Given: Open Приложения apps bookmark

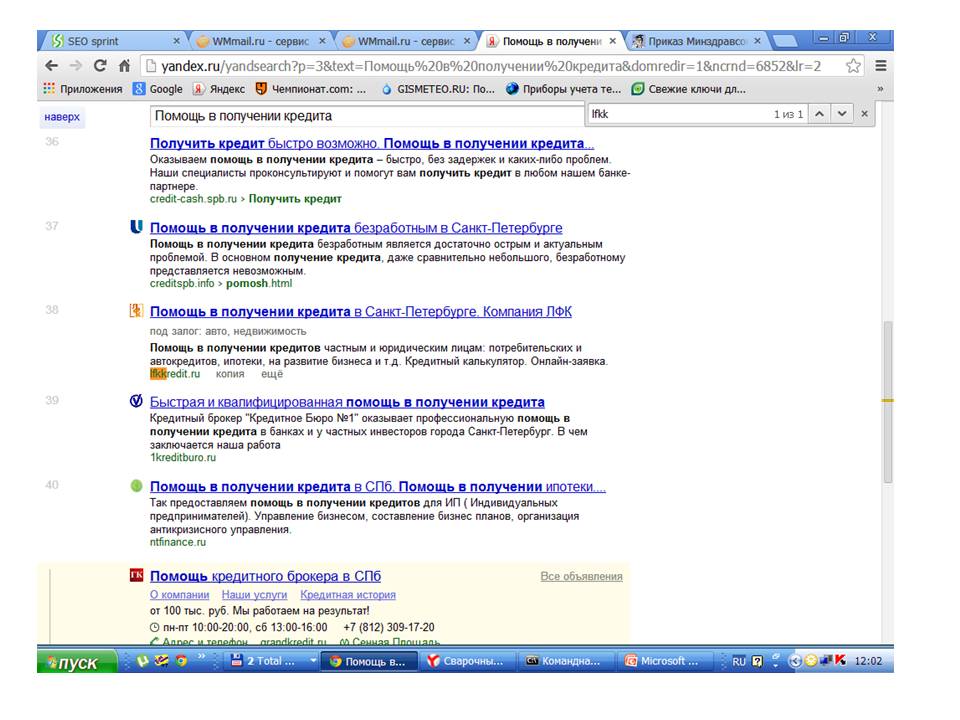Looking at the screenshot, I should (83, 89).
